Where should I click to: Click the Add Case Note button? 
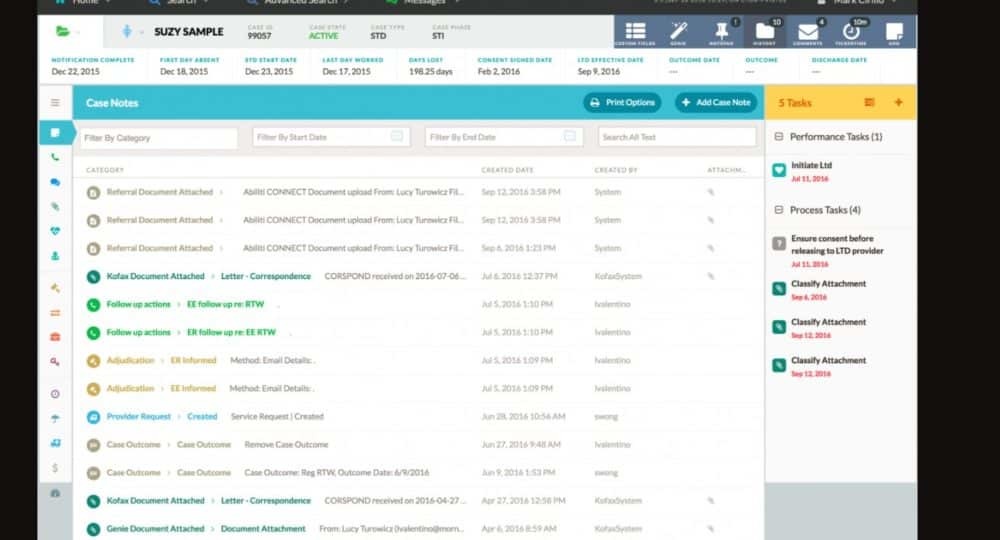click(x=715, y=102)
